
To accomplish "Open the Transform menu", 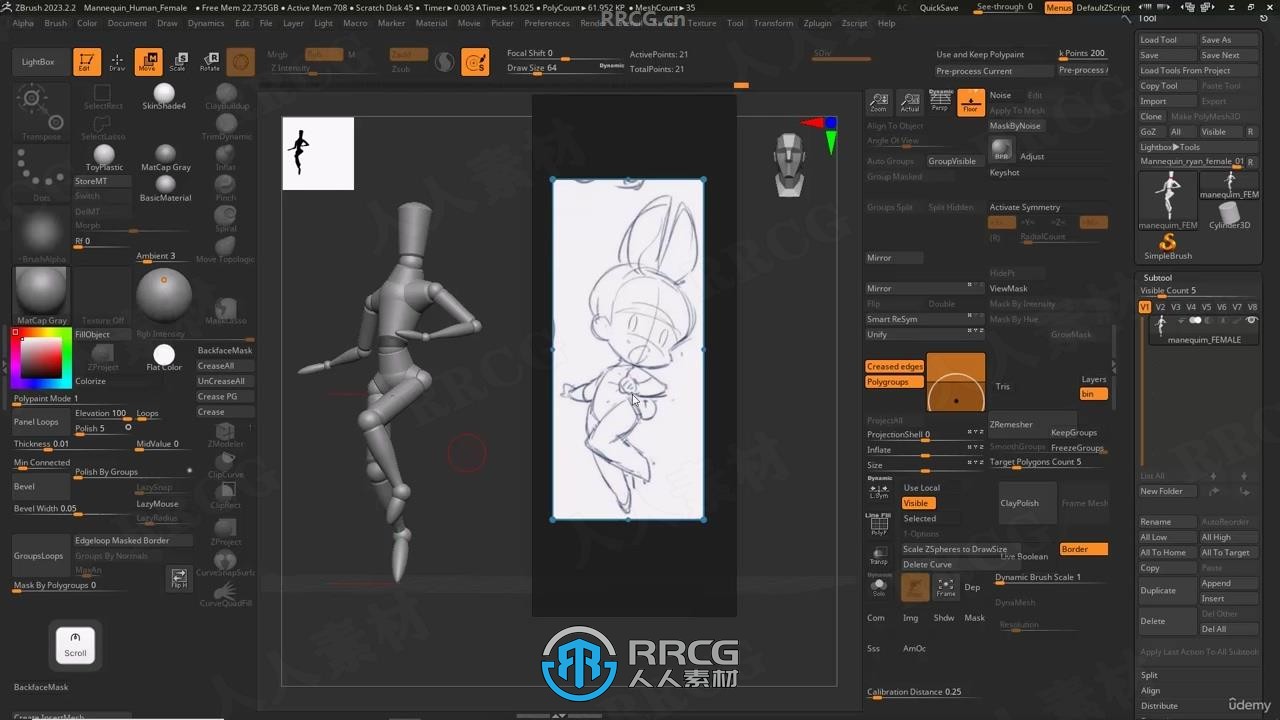I will (x=774, y=23).
